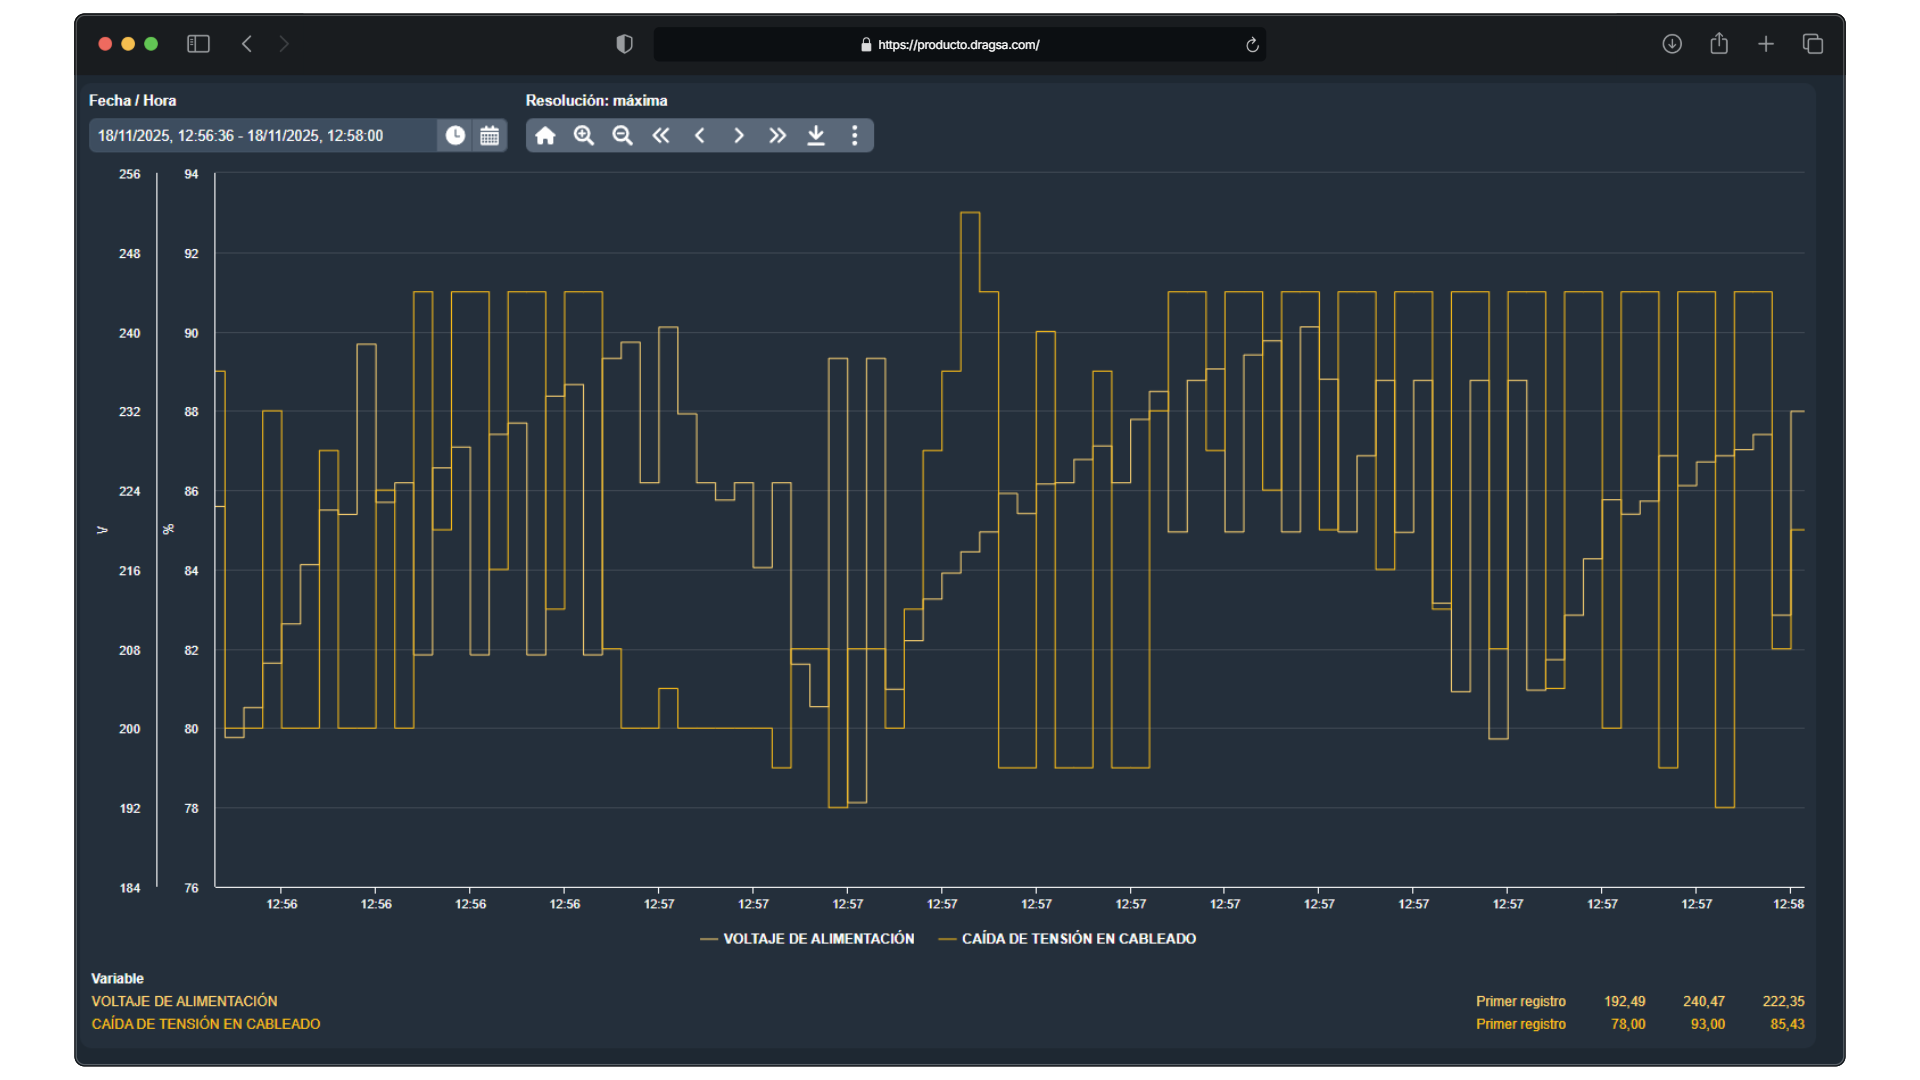Open the clock time picker
This screenshot has height=1080, width=1920.
[x=455, y=136]
